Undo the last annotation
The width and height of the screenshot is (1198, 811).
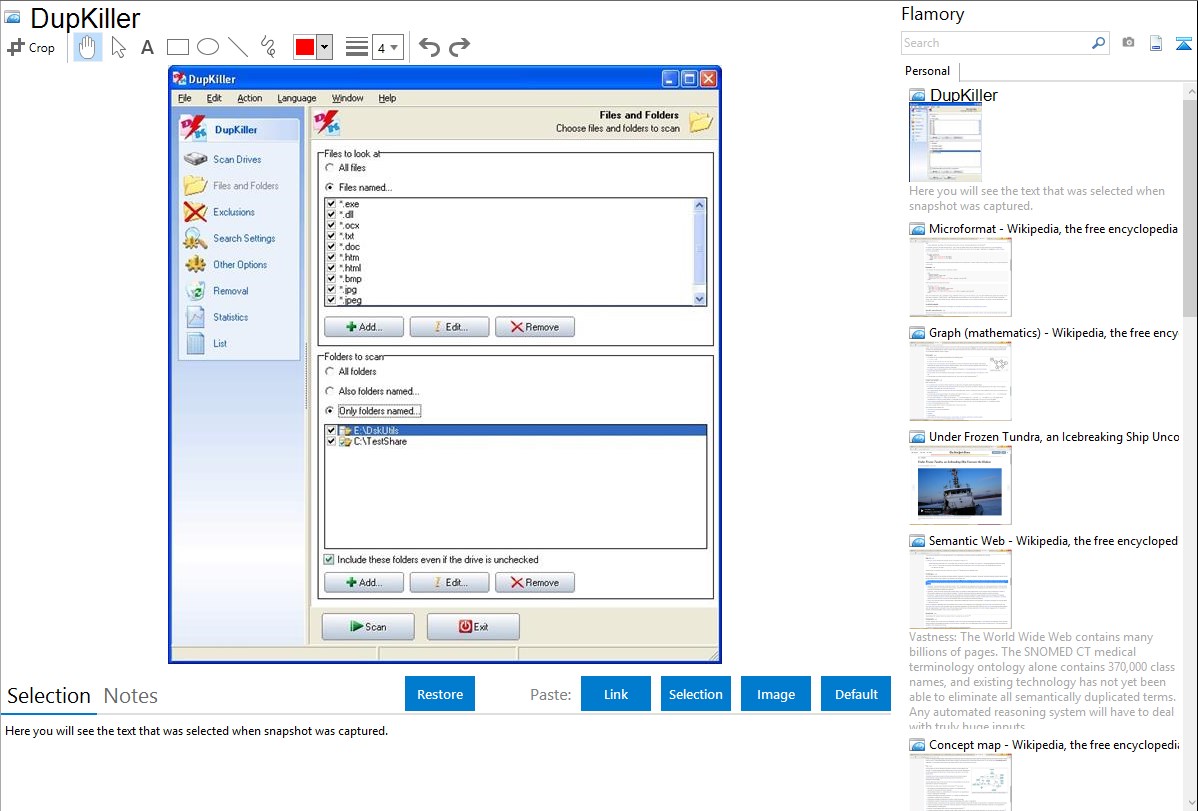[x=429, y=47]
